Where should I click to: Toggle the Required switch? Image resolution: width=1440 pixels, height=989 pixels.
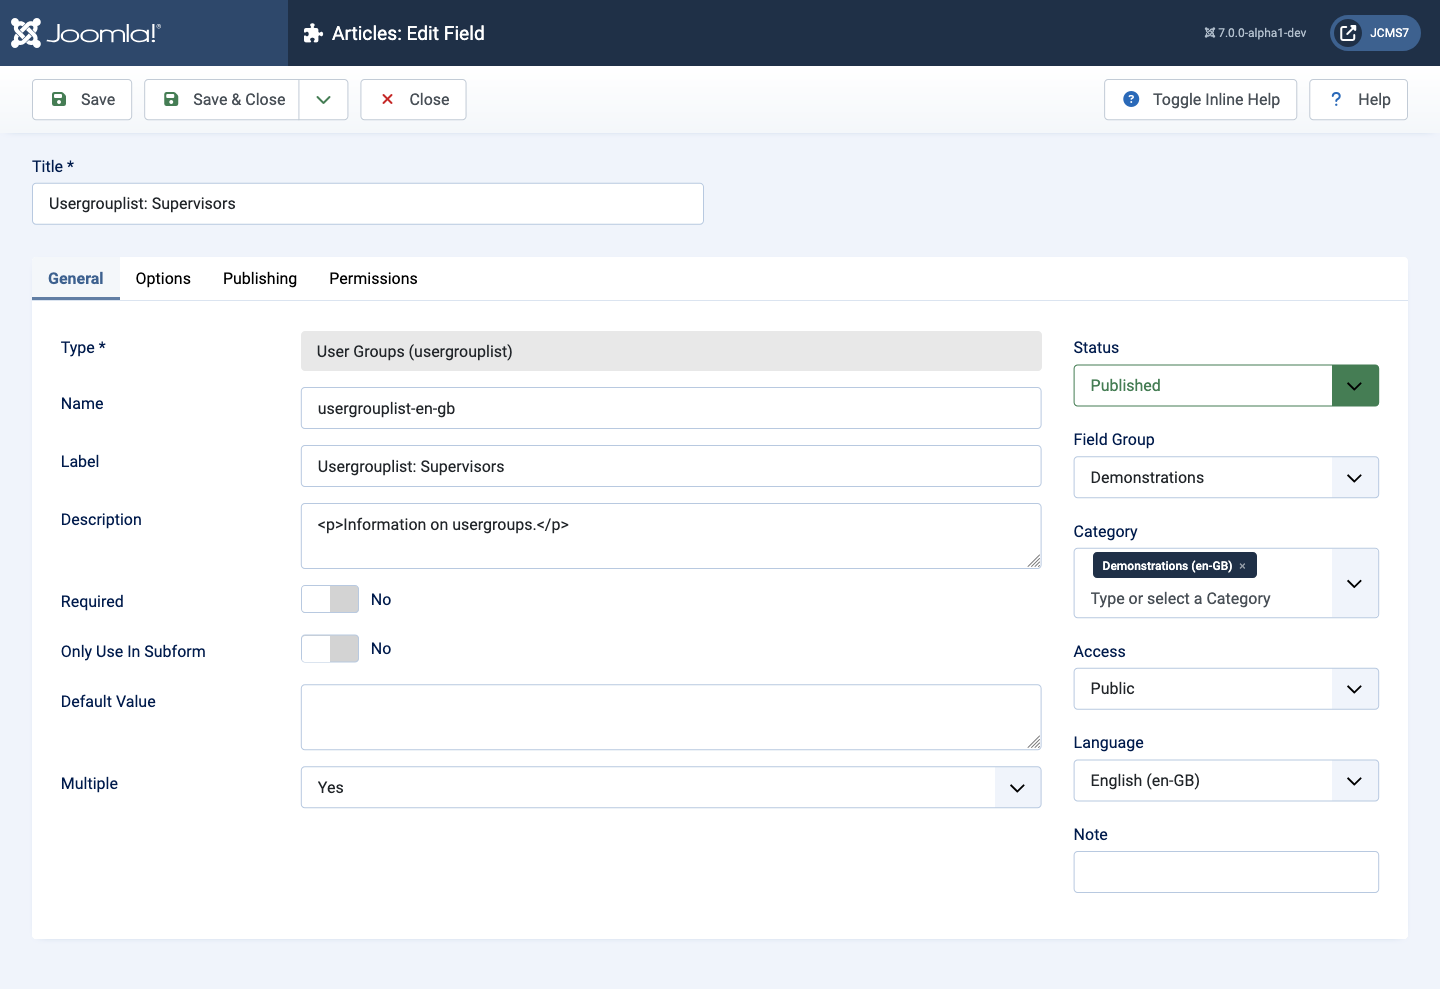(330, 599)
